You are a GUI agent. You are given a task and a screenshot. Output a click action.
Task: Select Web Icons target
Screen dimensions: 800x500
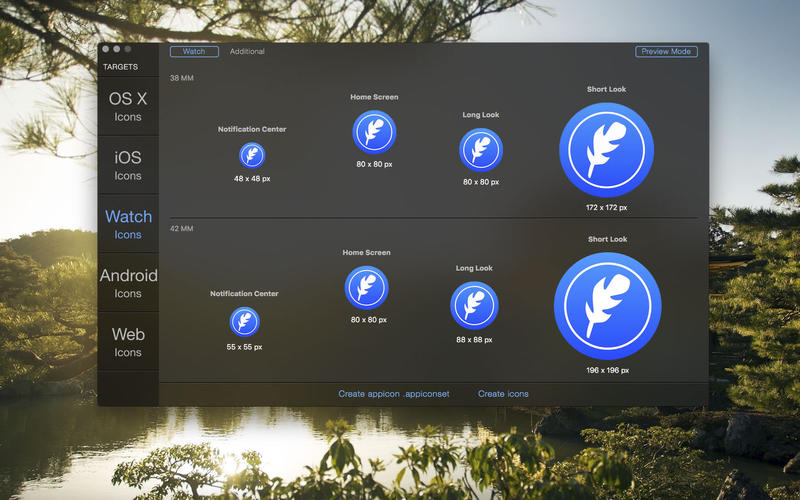pyautogui.click(x=128, y=342)
